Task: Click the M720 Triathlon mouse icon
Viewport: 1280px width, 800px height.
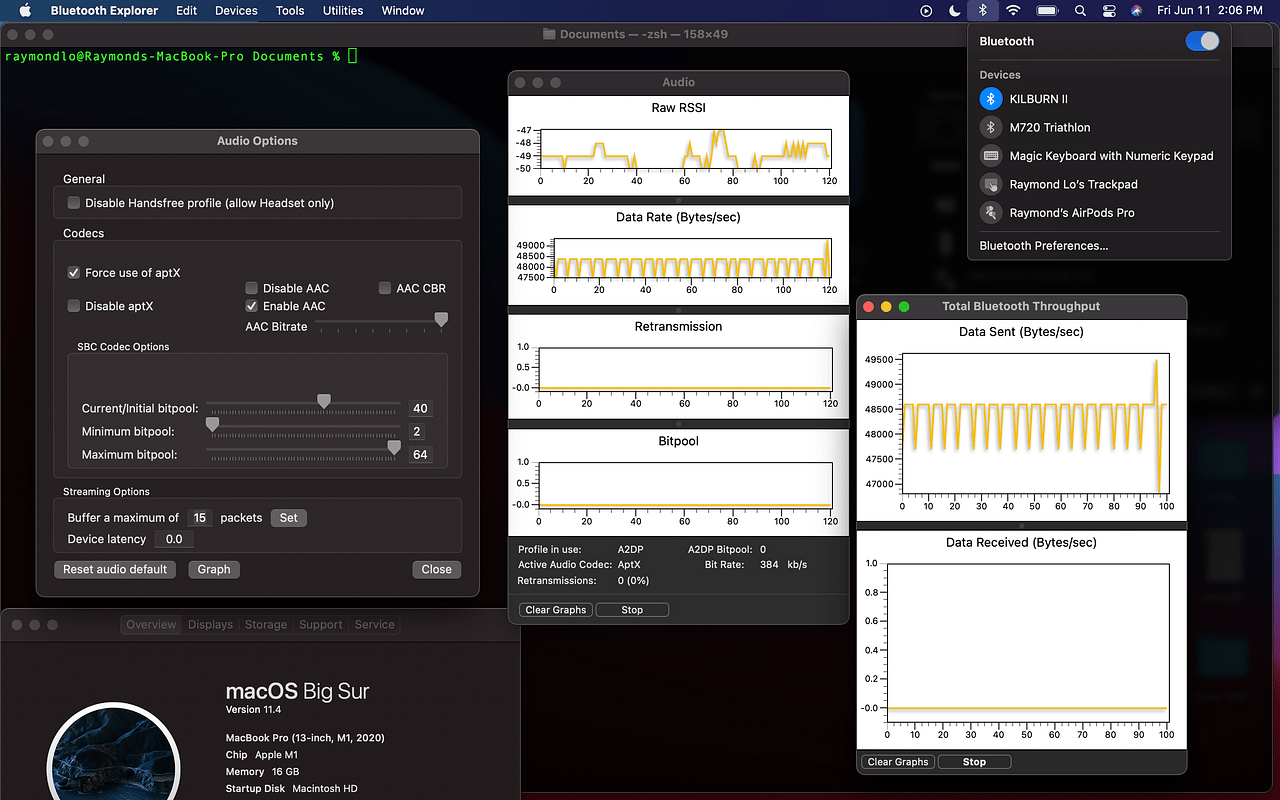Action: (990, 127)
